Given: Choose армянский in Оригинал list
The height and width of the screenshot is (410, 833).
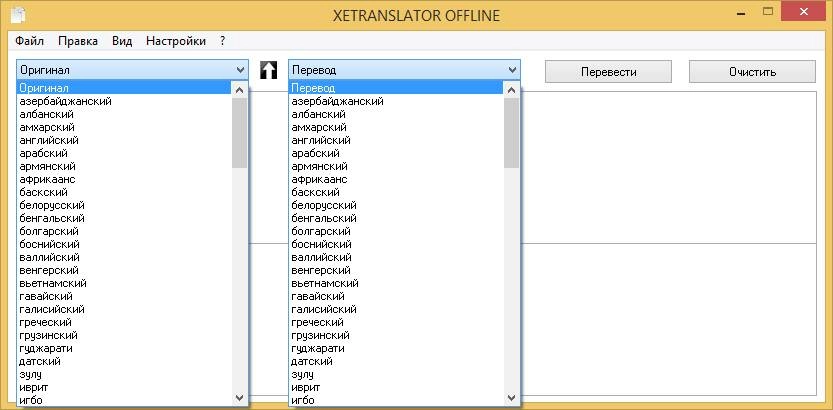Looking at the screenshot, I should [x=124, y=166].
